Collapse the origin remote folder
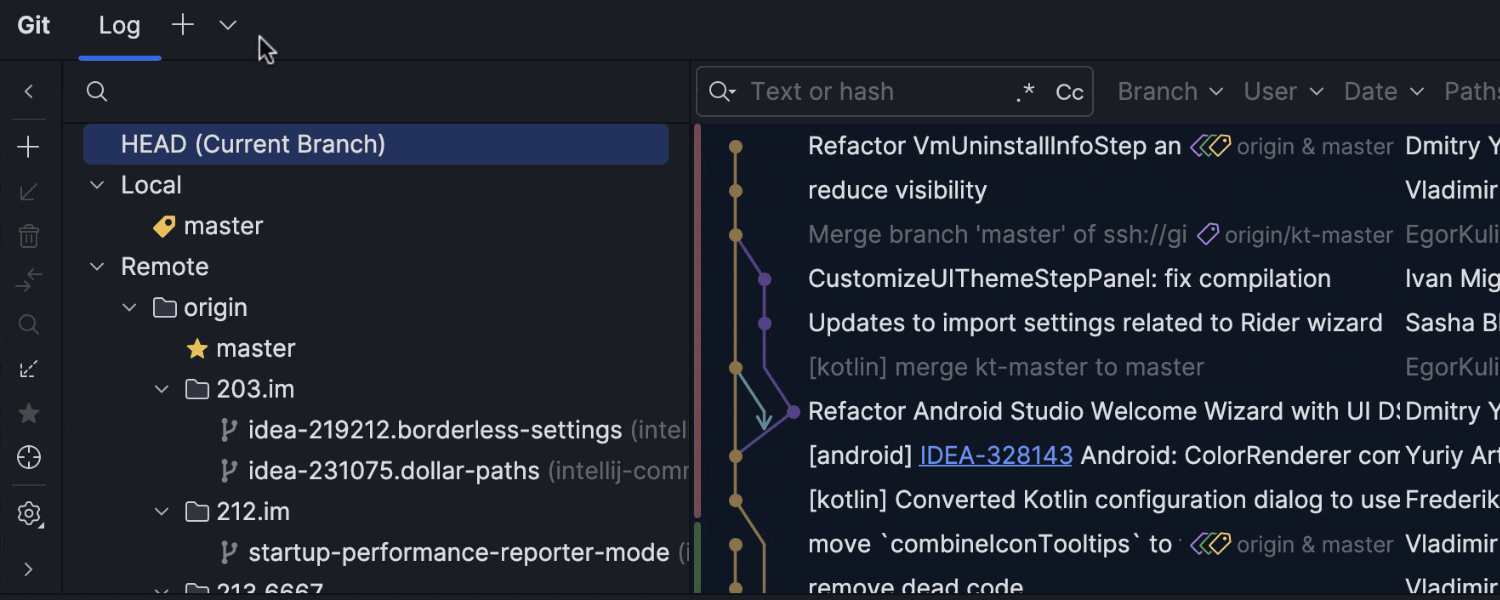 point(129,308)
